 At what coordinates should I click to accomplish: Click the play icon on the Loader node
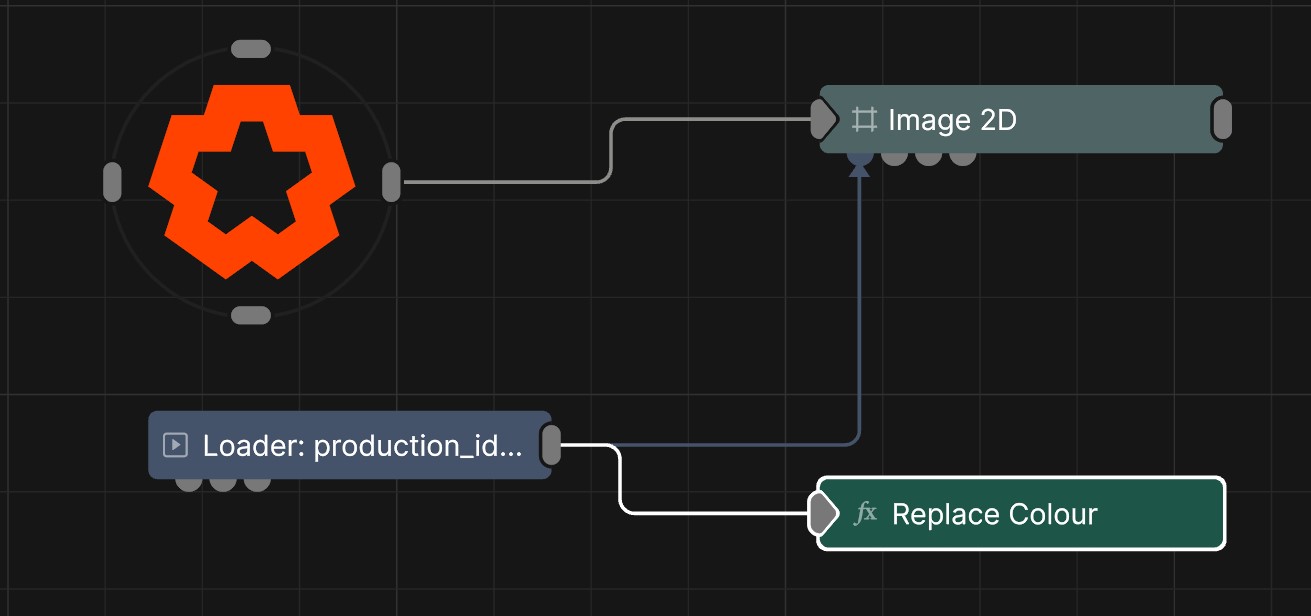(x=175, y=444)
